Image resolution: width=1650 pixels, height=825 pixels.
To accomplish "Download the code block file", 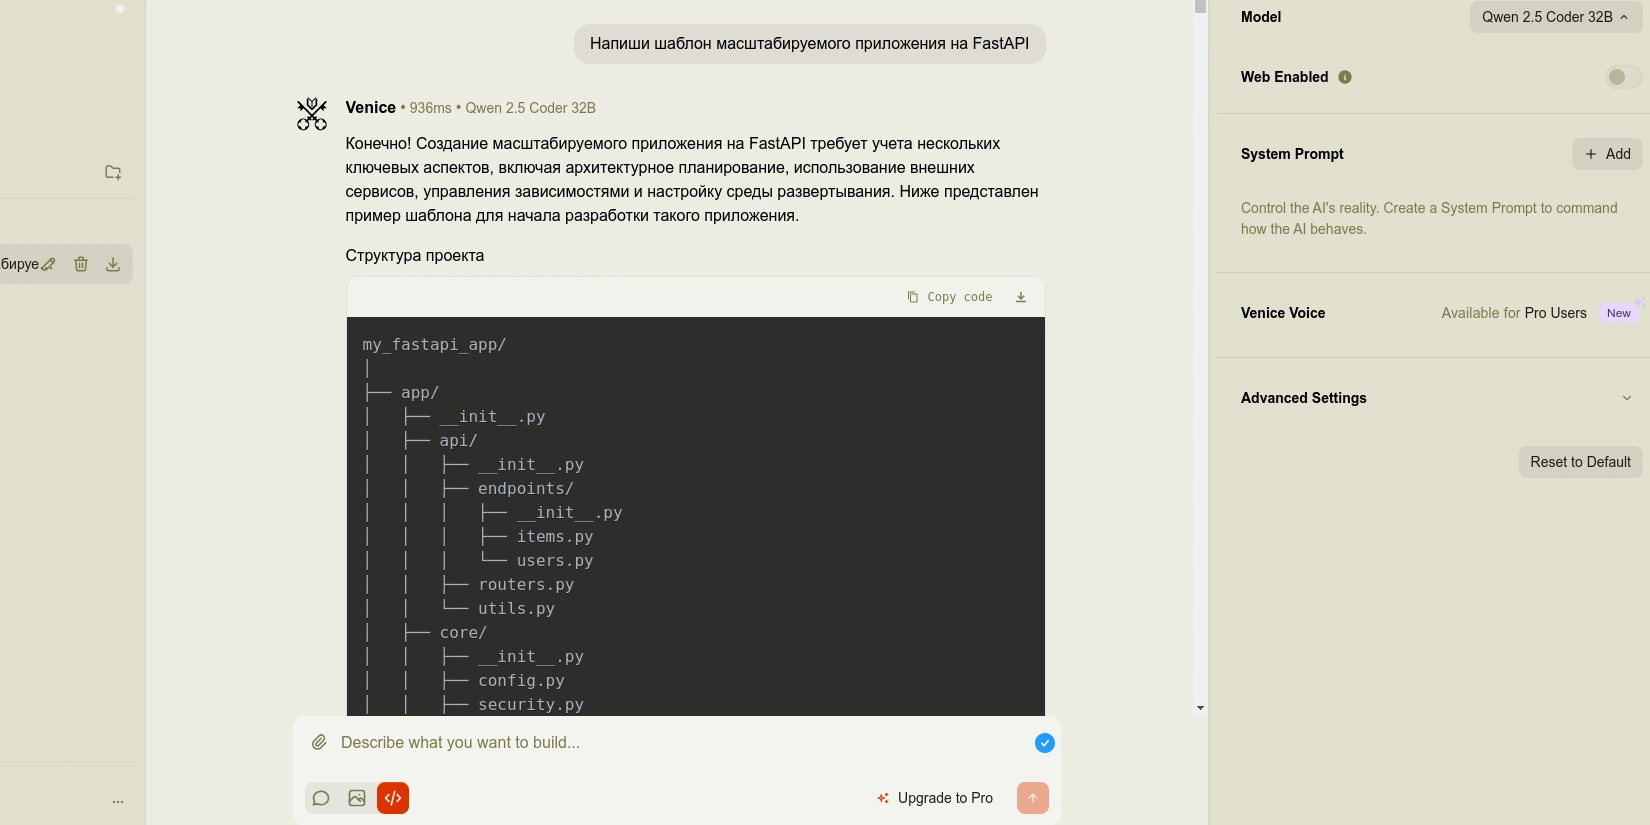I will point(1021,297).
